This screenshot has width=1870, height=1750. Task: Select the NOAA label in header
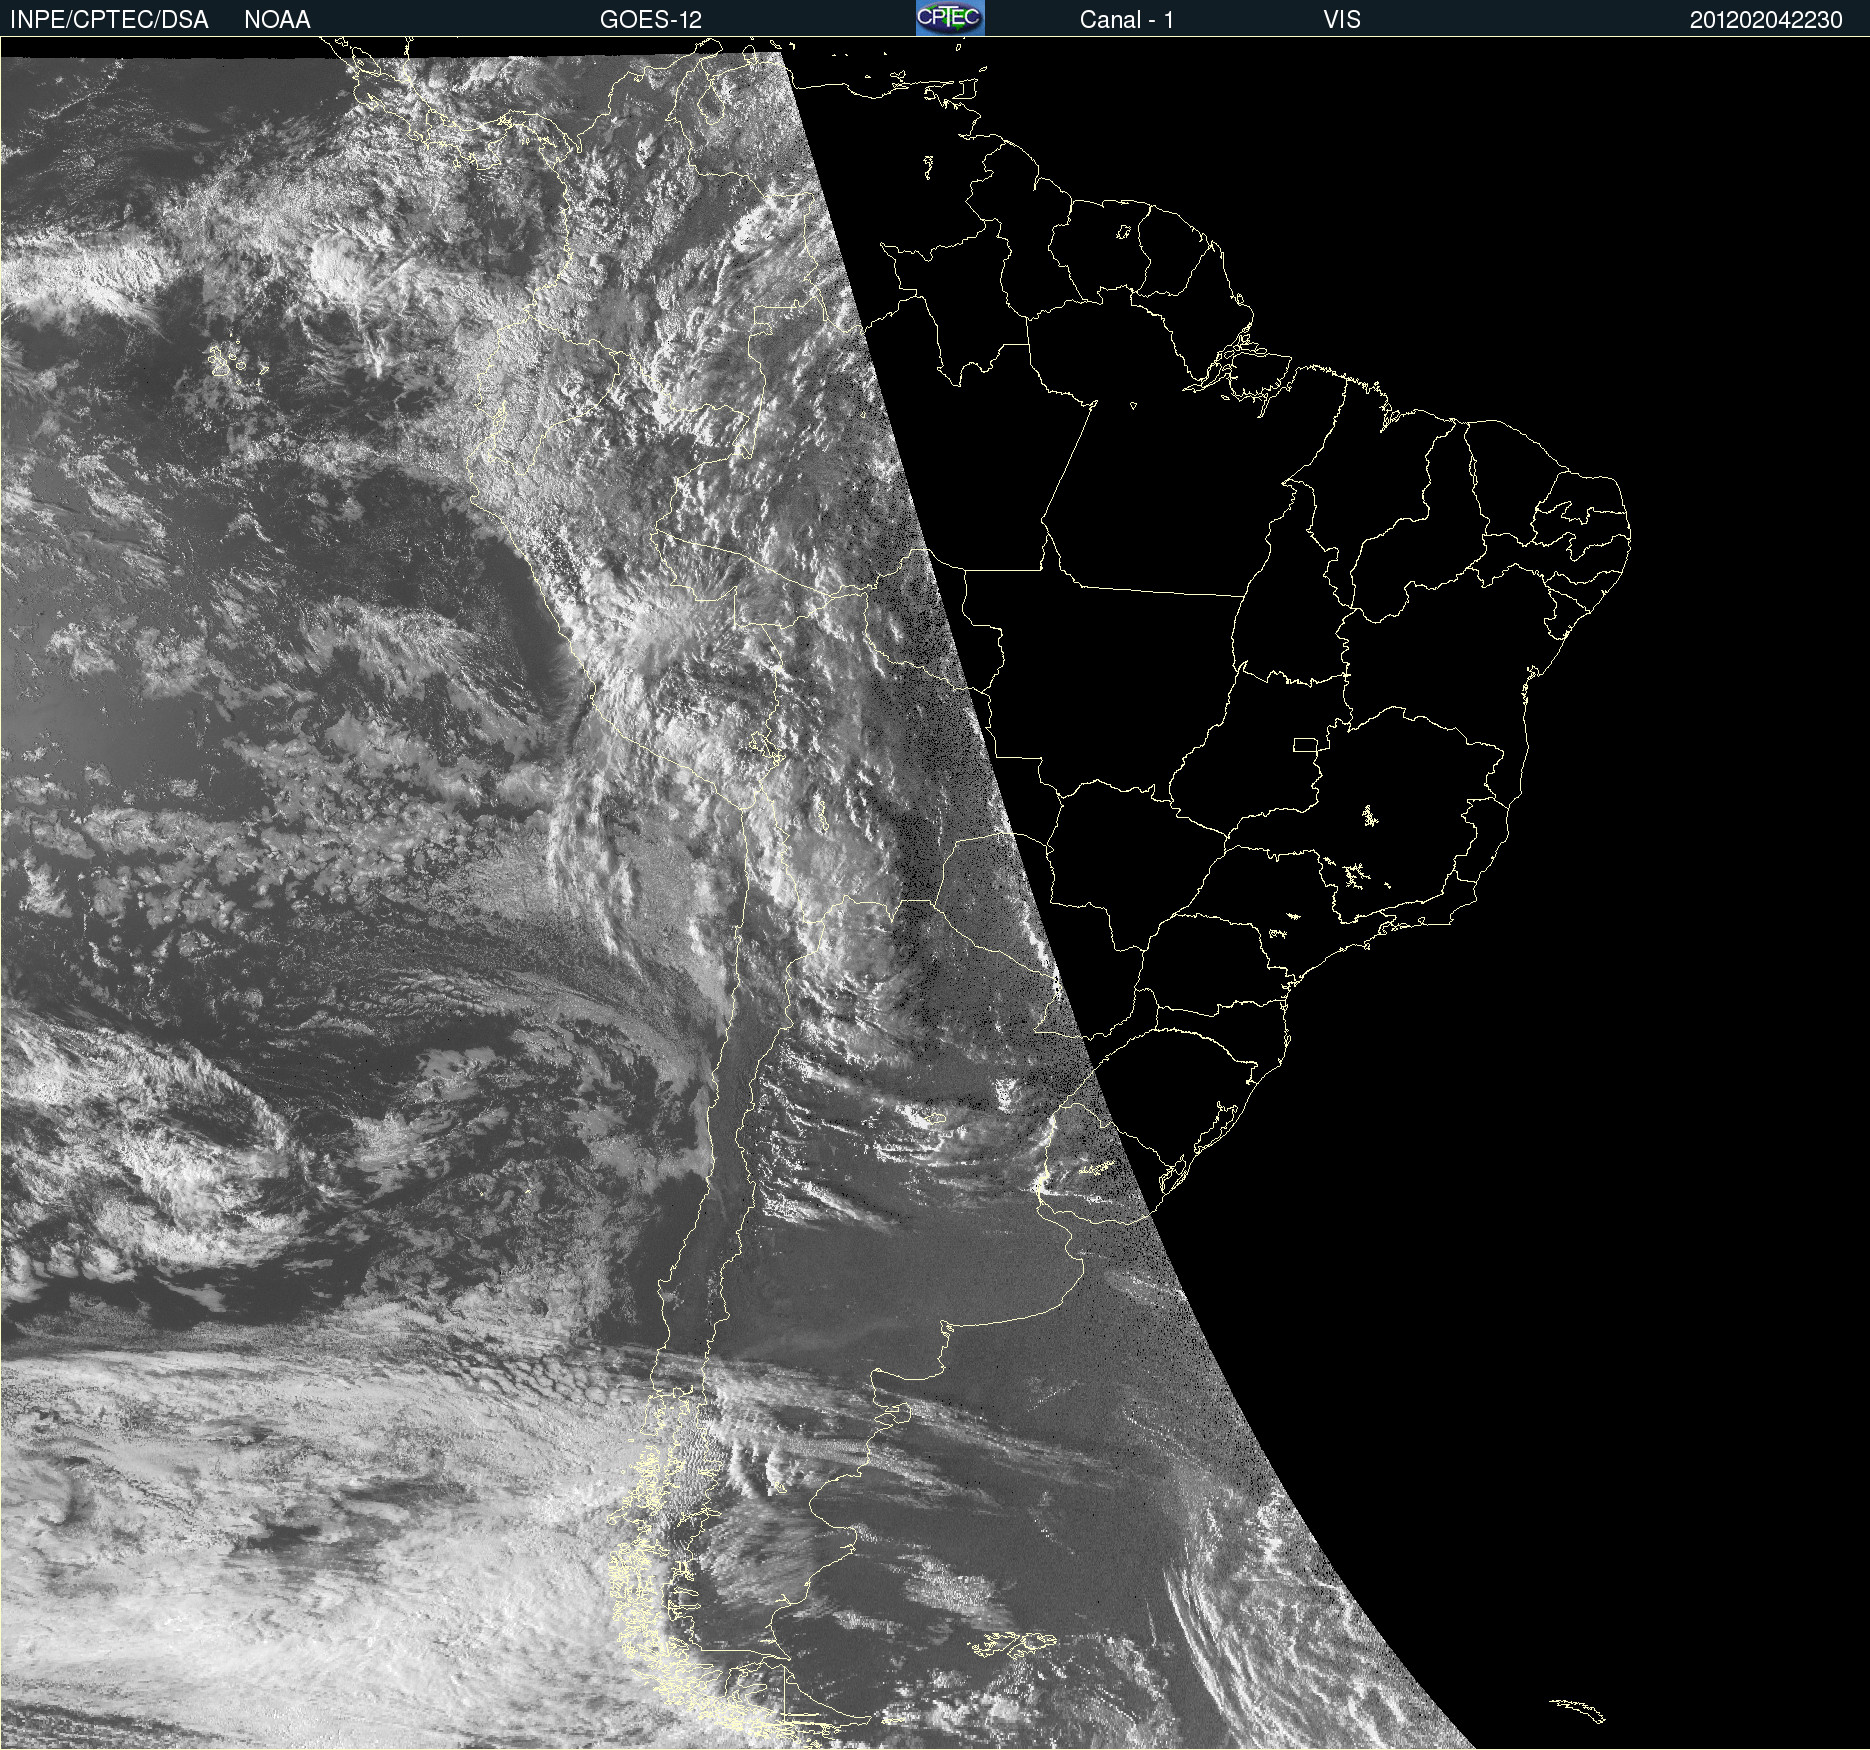pos(277,20)
